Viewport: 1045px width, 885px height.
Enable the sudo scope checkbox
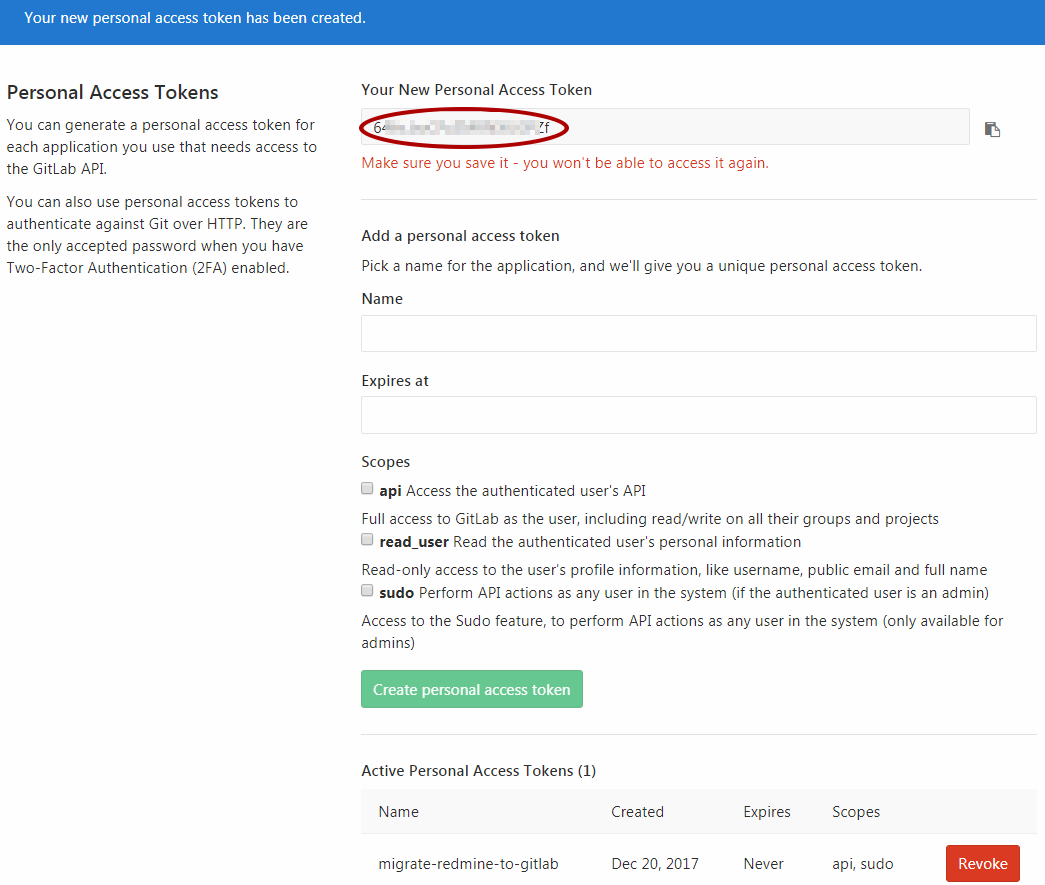pyautogui.click(x=367, y=589)
